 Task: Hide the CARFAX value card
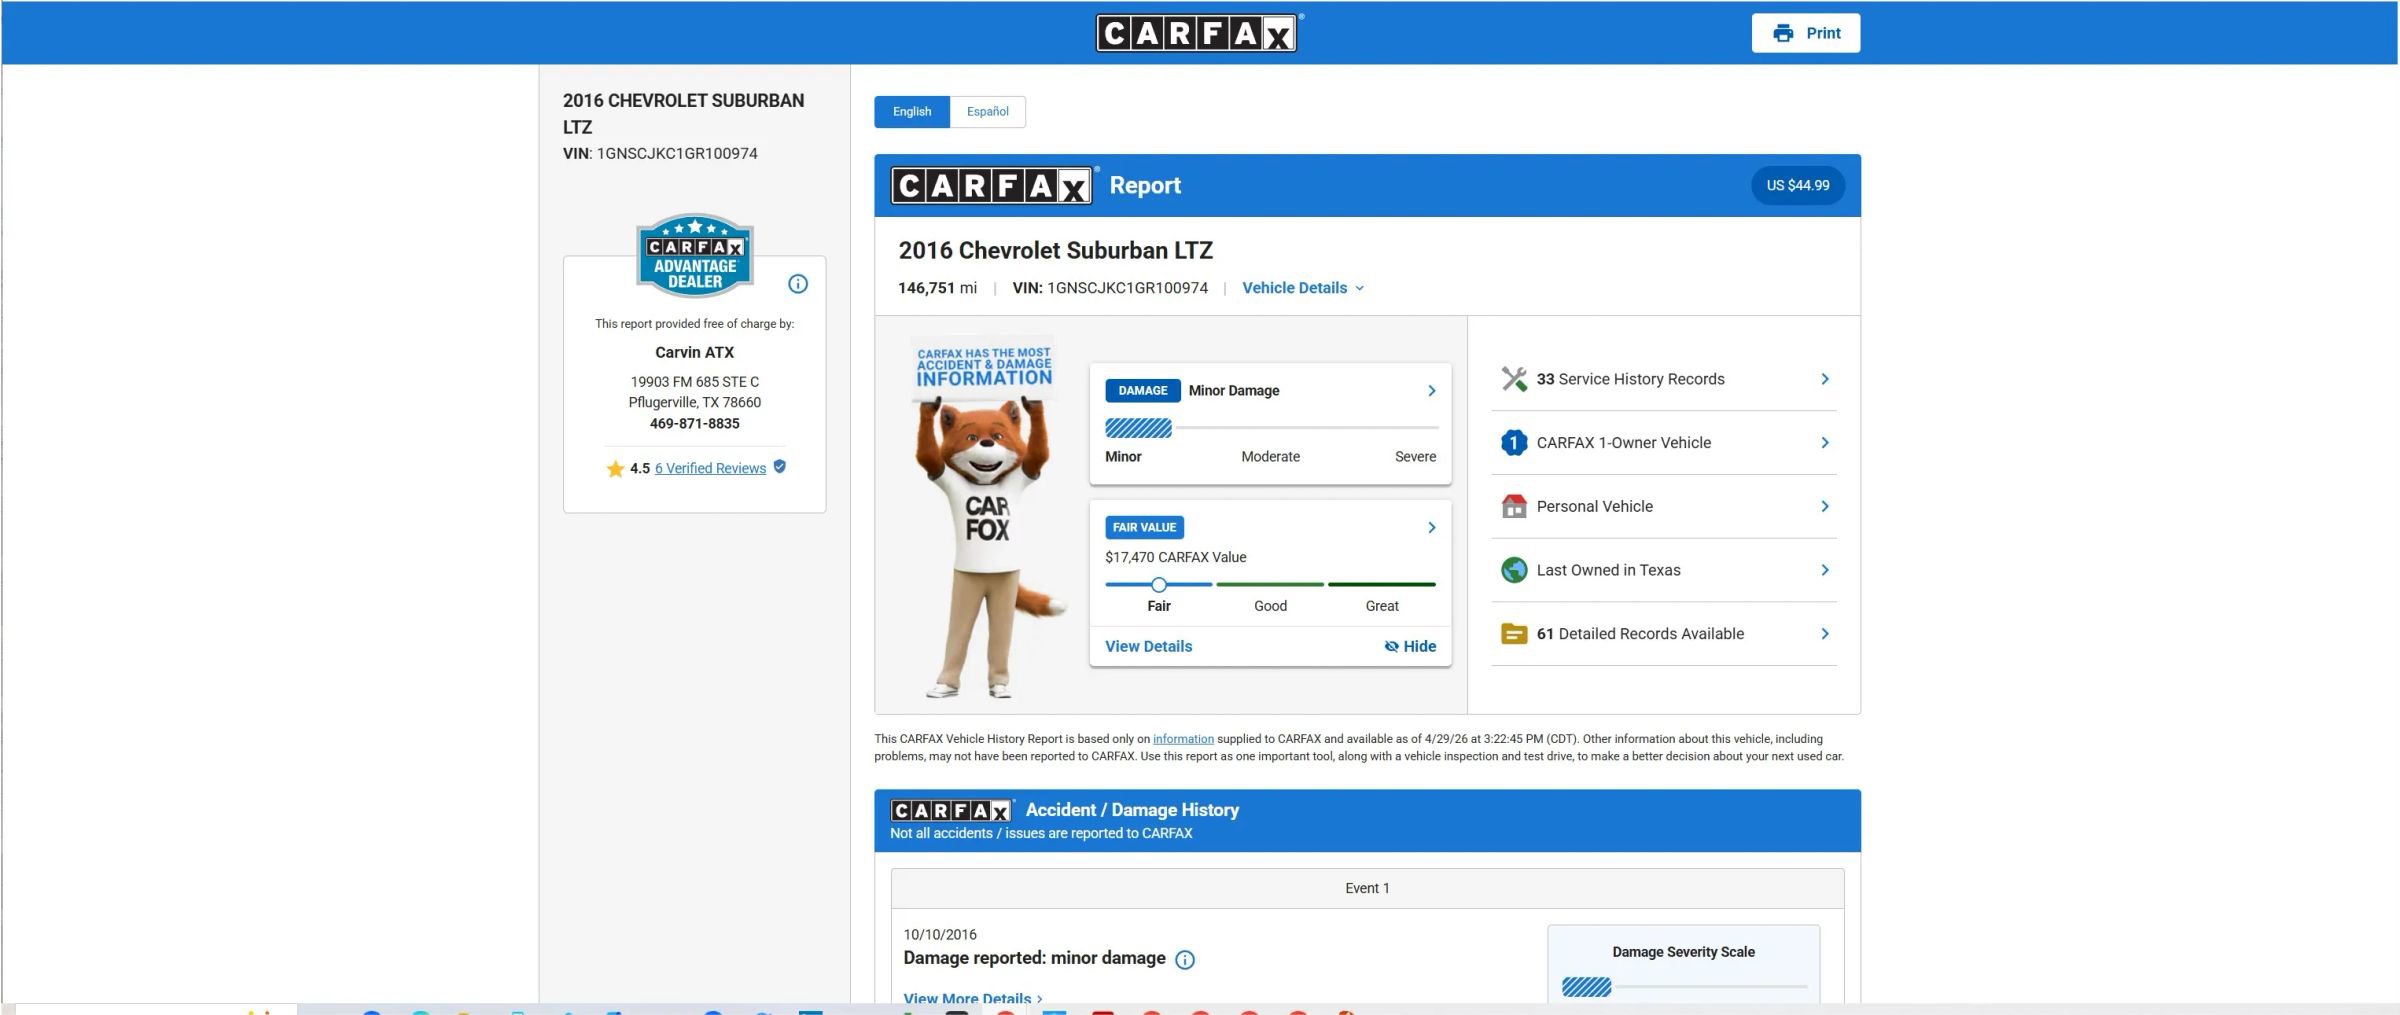1410,646
